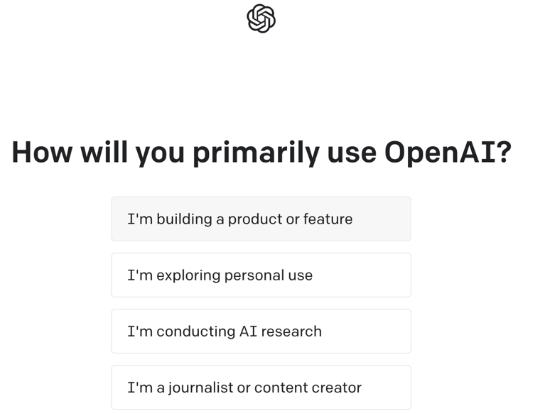
Task: Click the highlighted building a product choice
Action: [x=261, y=219]
